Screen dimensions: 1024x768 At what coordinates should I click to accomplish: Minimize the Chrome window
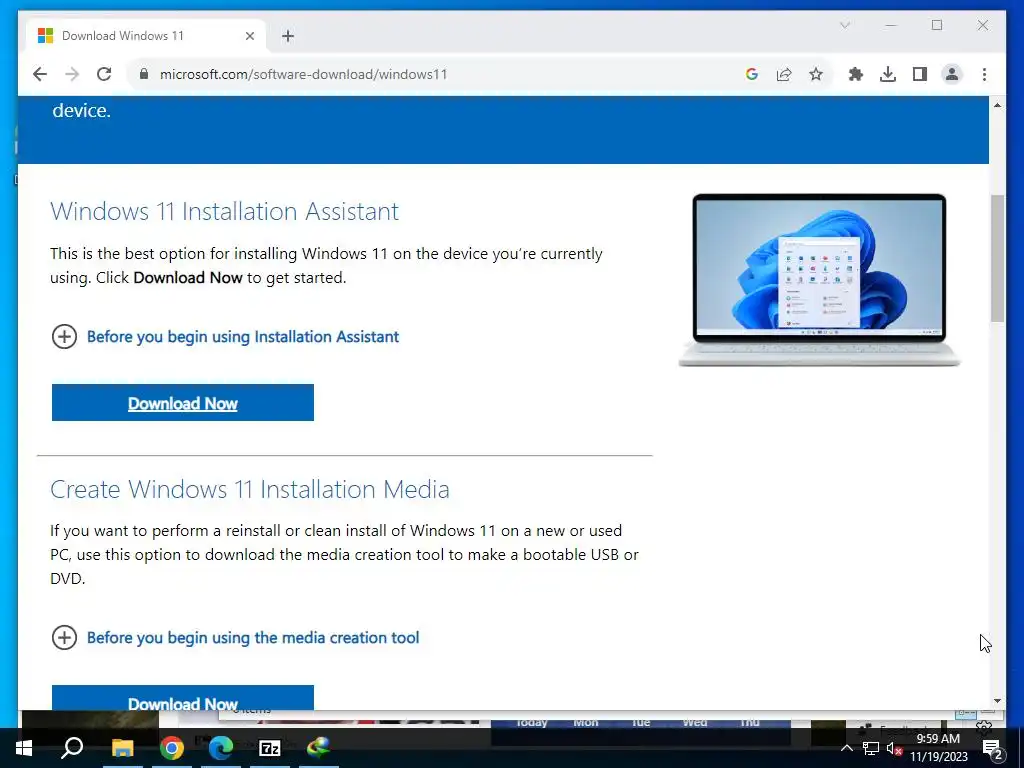click(x=891, y=25)
